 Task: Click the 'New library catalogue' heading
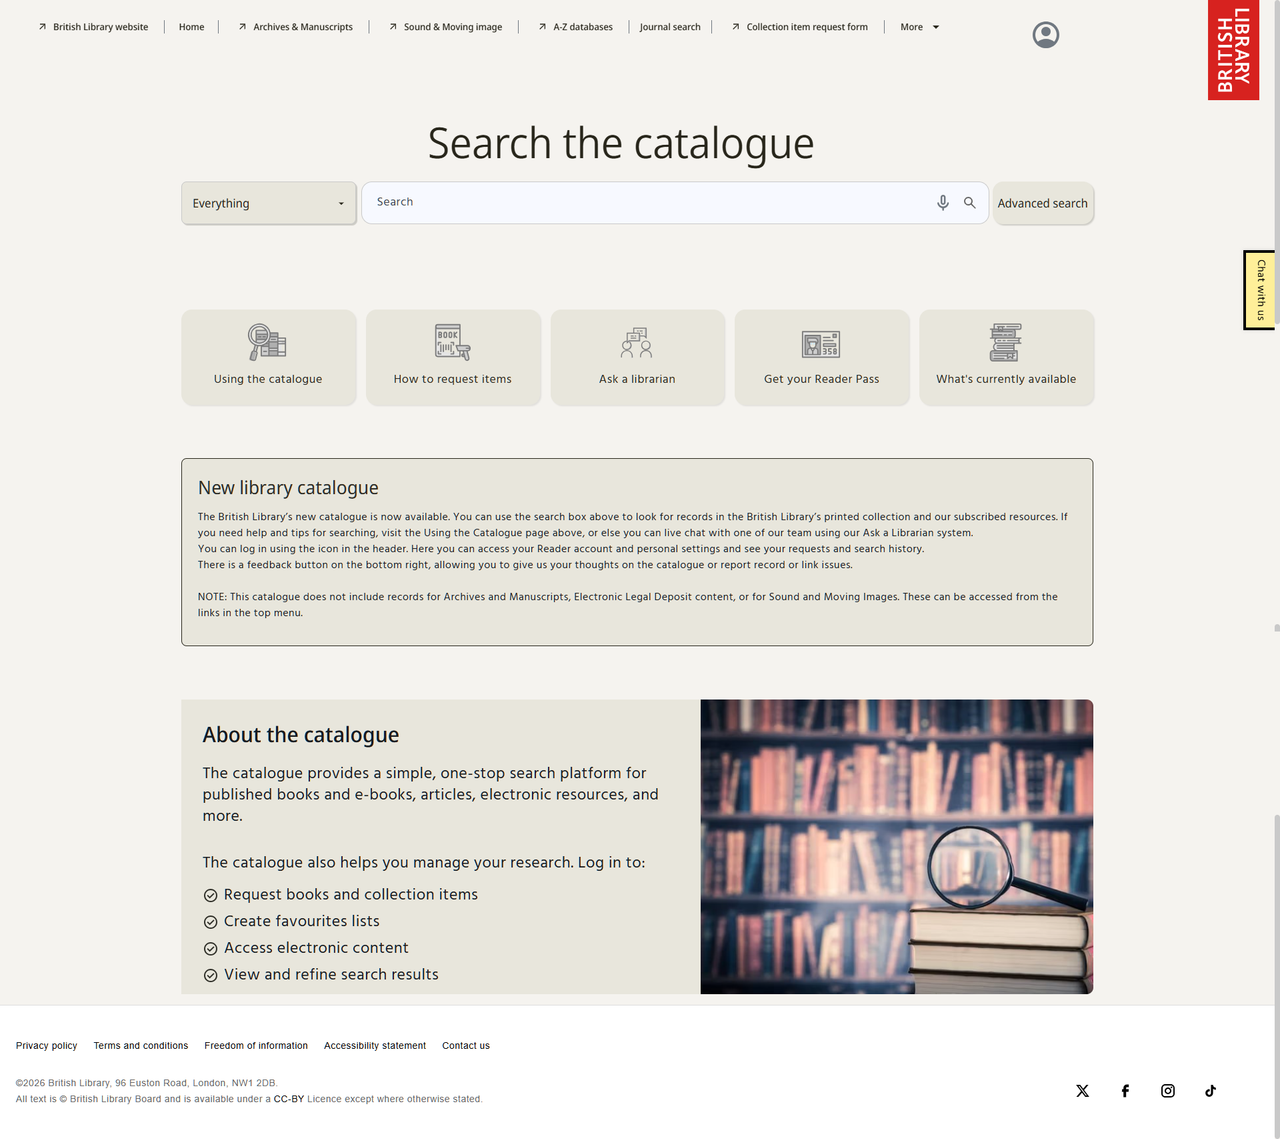(x=288, y=488)
